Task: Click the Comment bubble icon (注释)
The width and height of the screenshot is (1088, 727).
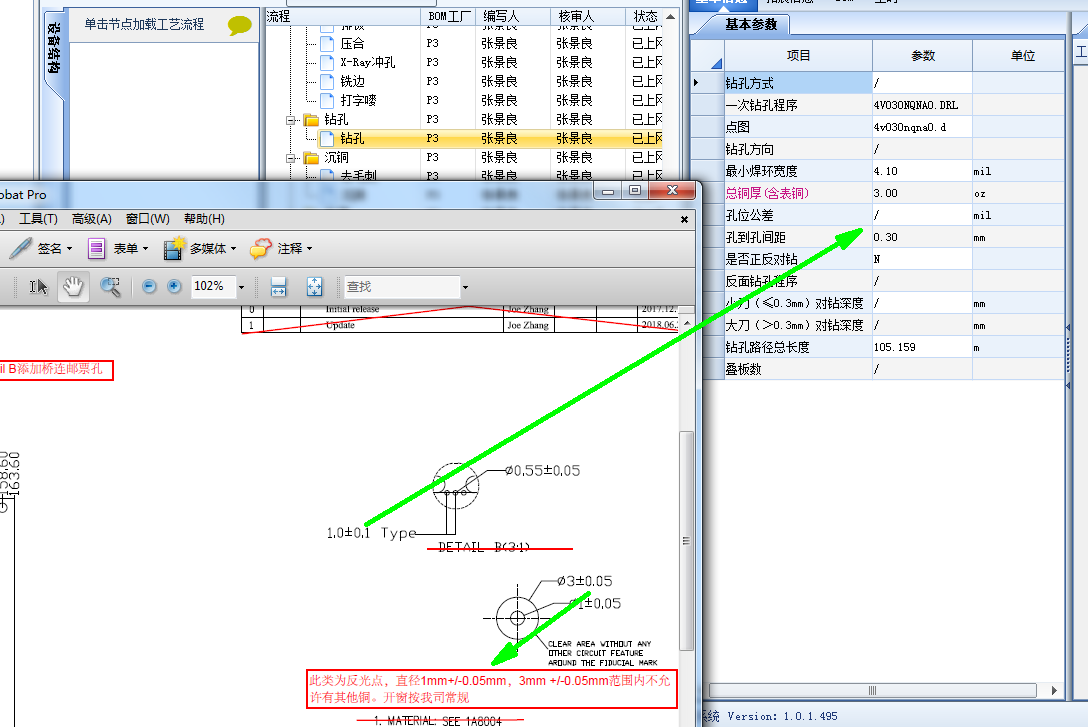Action: (260, 248)
